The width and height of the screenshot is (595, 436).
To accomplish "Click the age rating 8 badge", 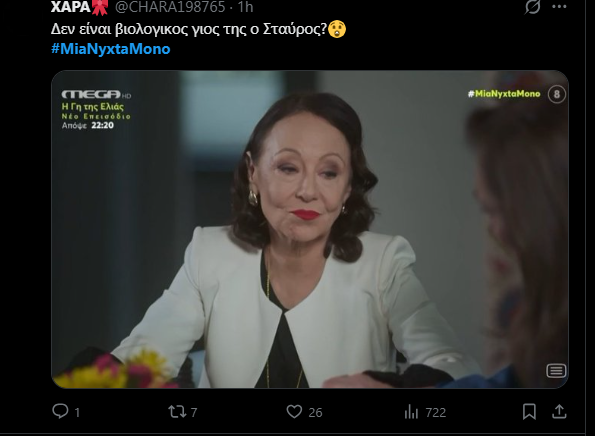I will tap(557, 94).
